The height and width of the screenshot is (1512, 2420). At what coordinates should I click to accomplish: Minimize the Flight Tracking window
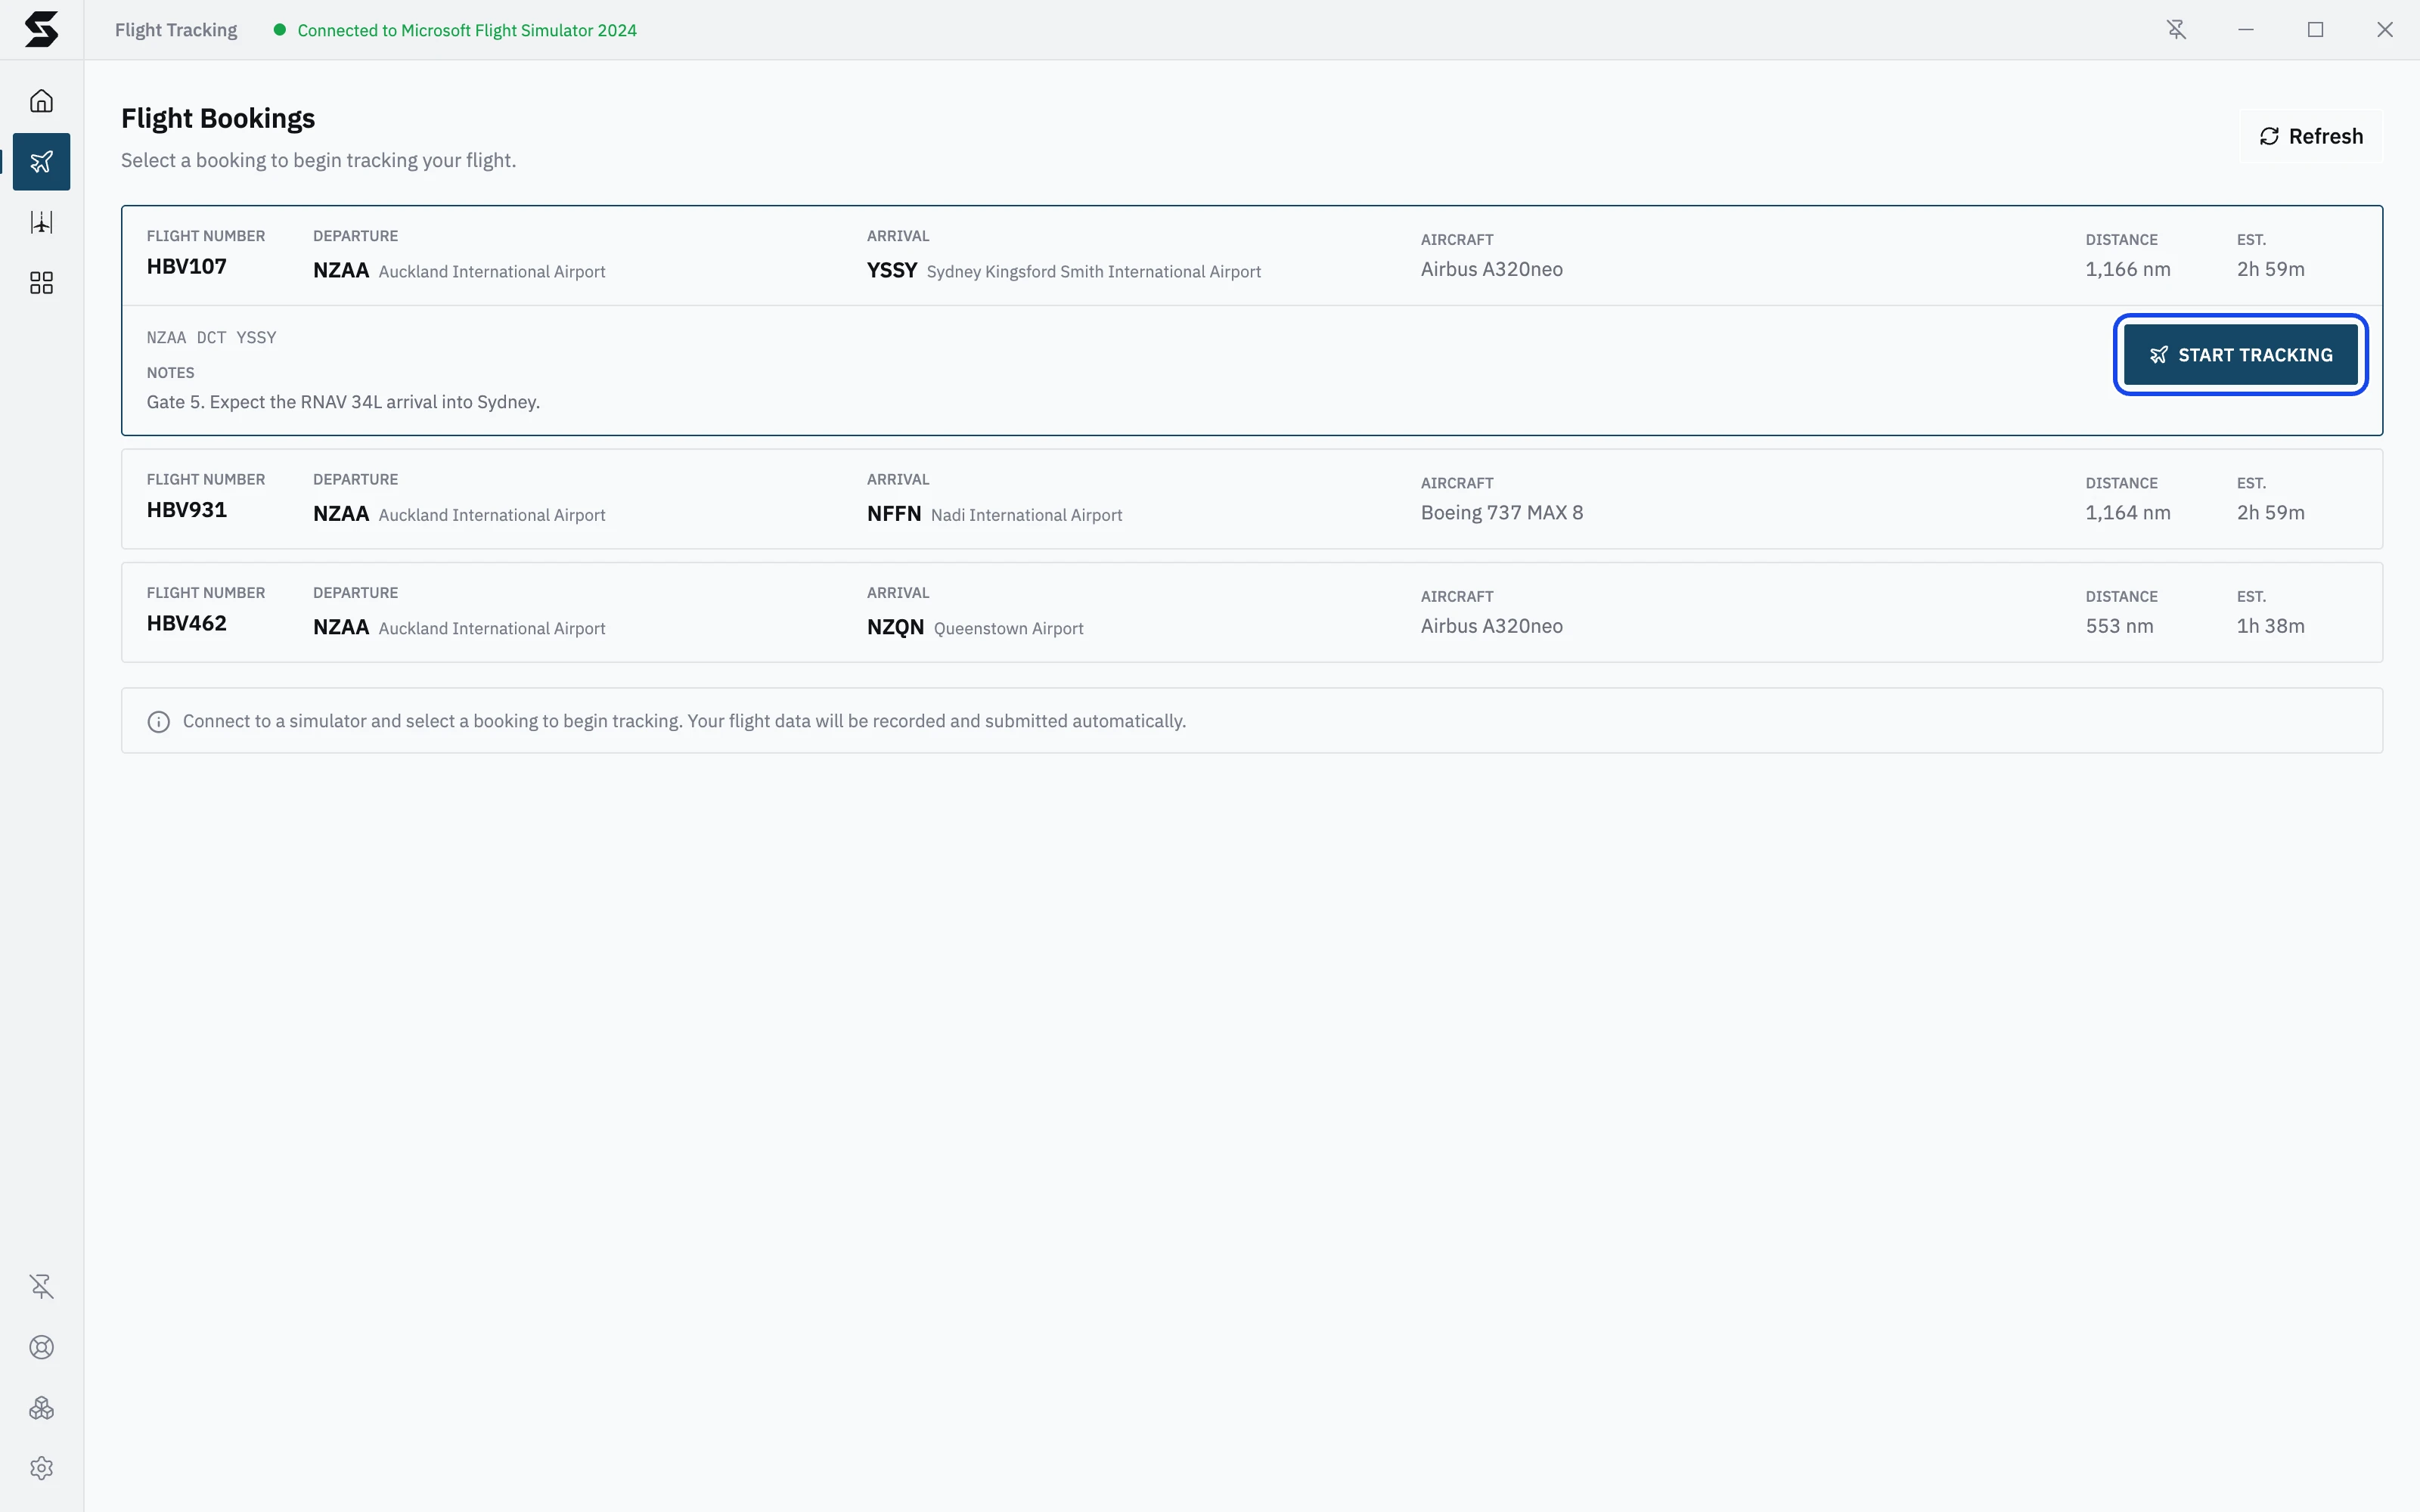(2246, 30)
